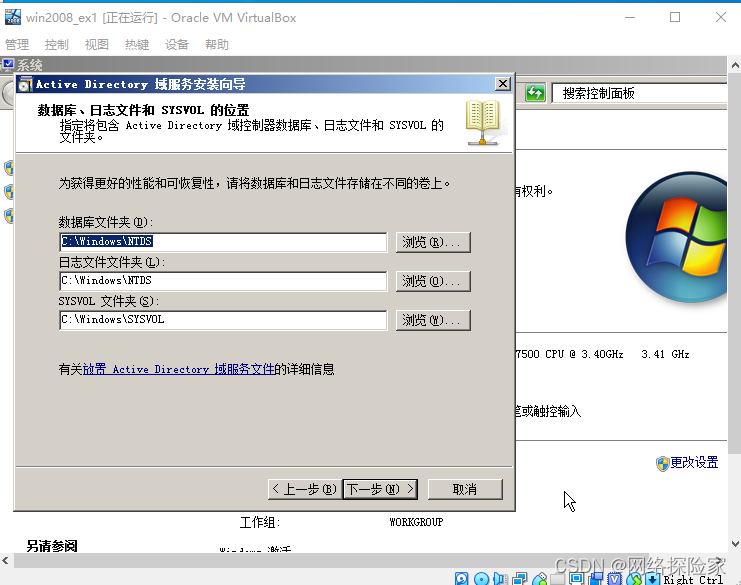Click the Right Ctrl host key label
The width and height of the screenshot is (741, 585).
(x=693, y=579)
